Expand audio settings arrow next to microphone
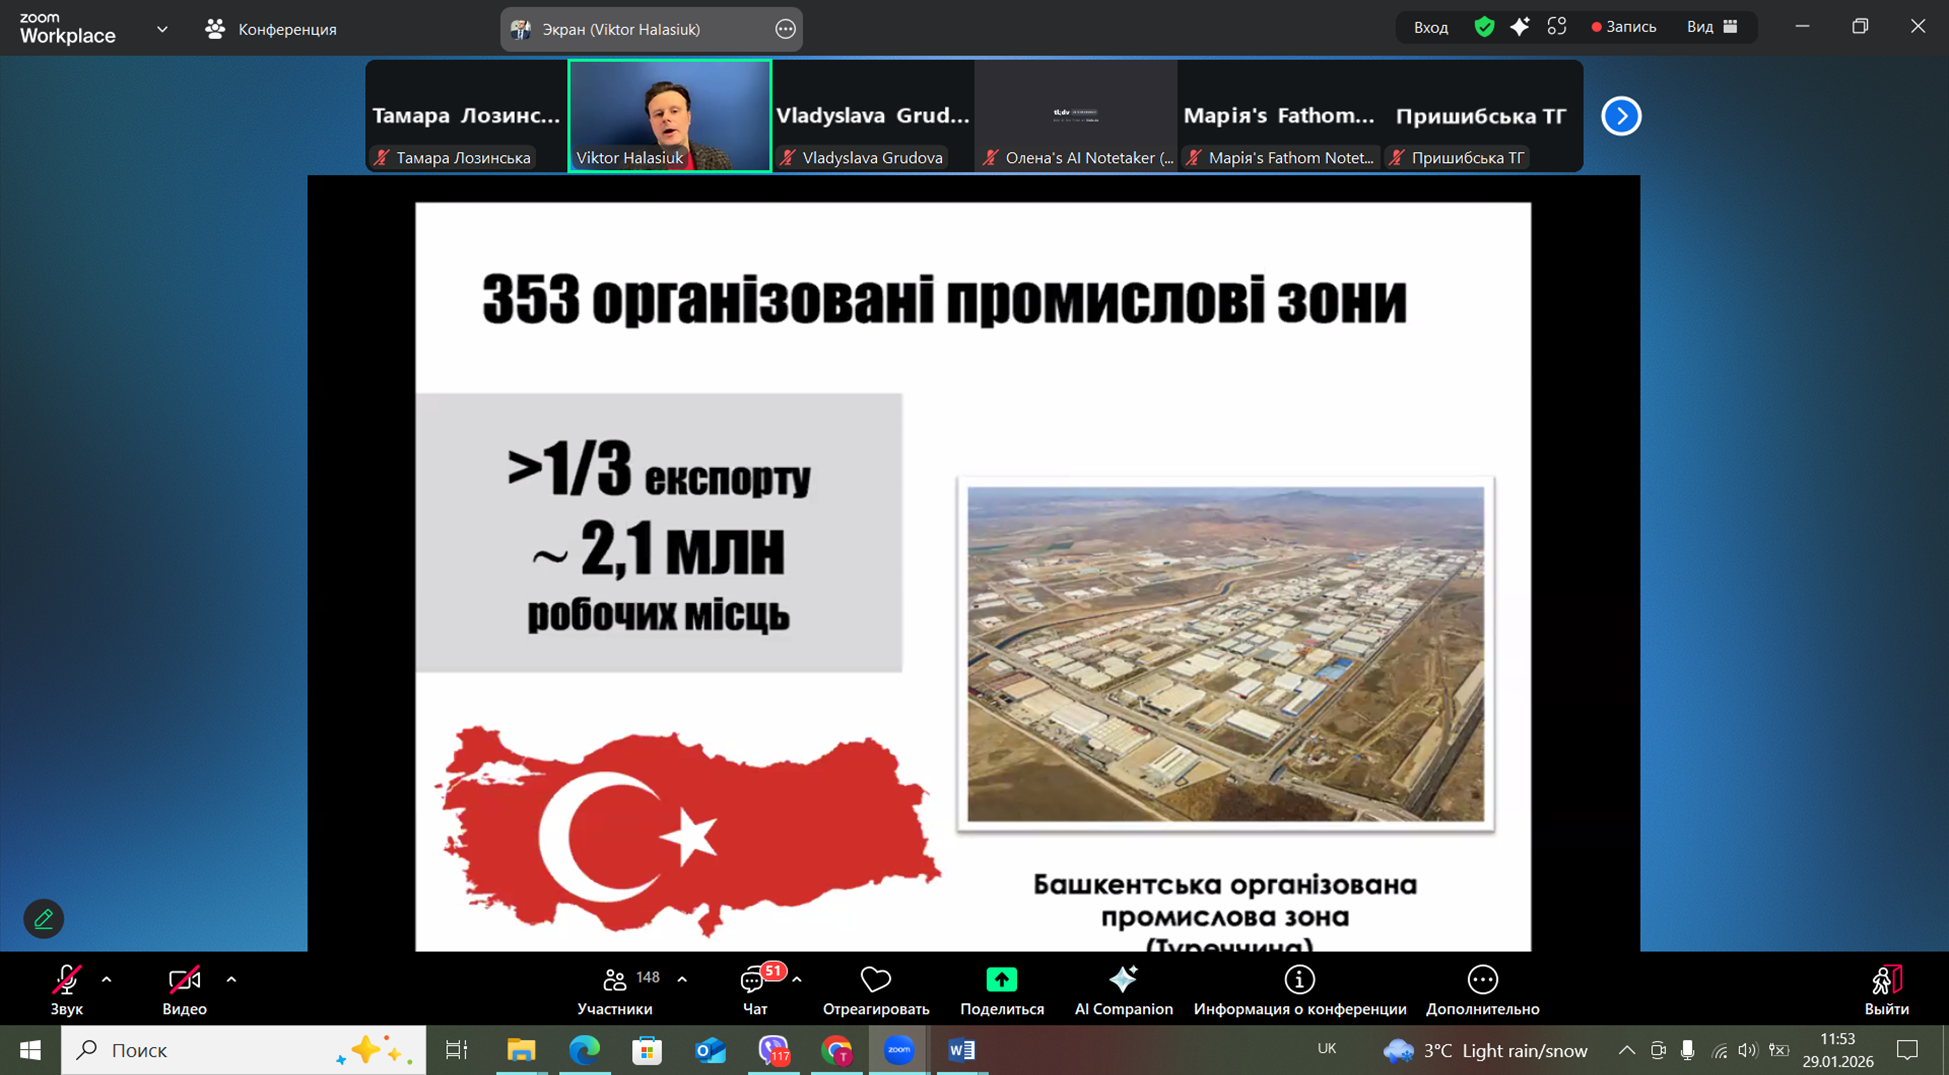 click(107, 980)
